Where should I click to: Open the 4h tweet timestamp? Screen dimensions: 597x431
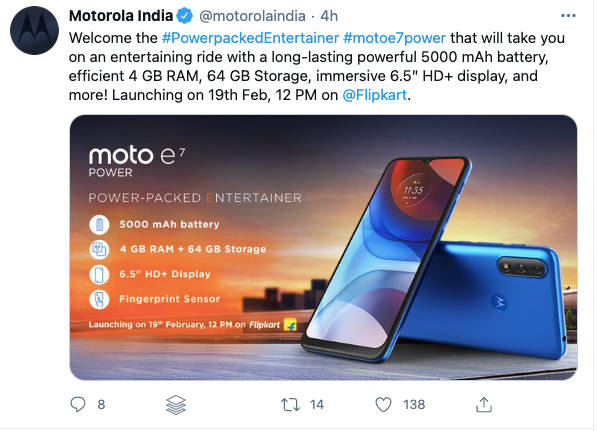pyautogui.click(x=329, y=16)
